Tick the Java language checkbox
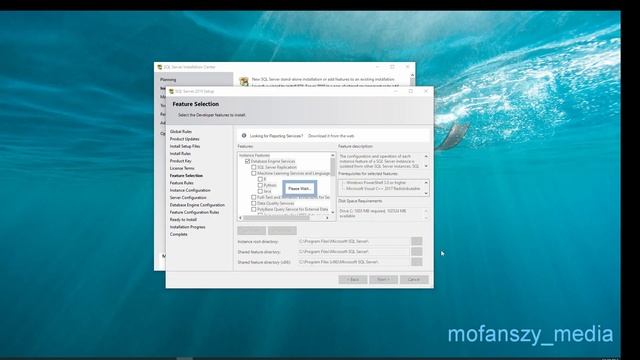Screen dimensions: 640x360 260,191
